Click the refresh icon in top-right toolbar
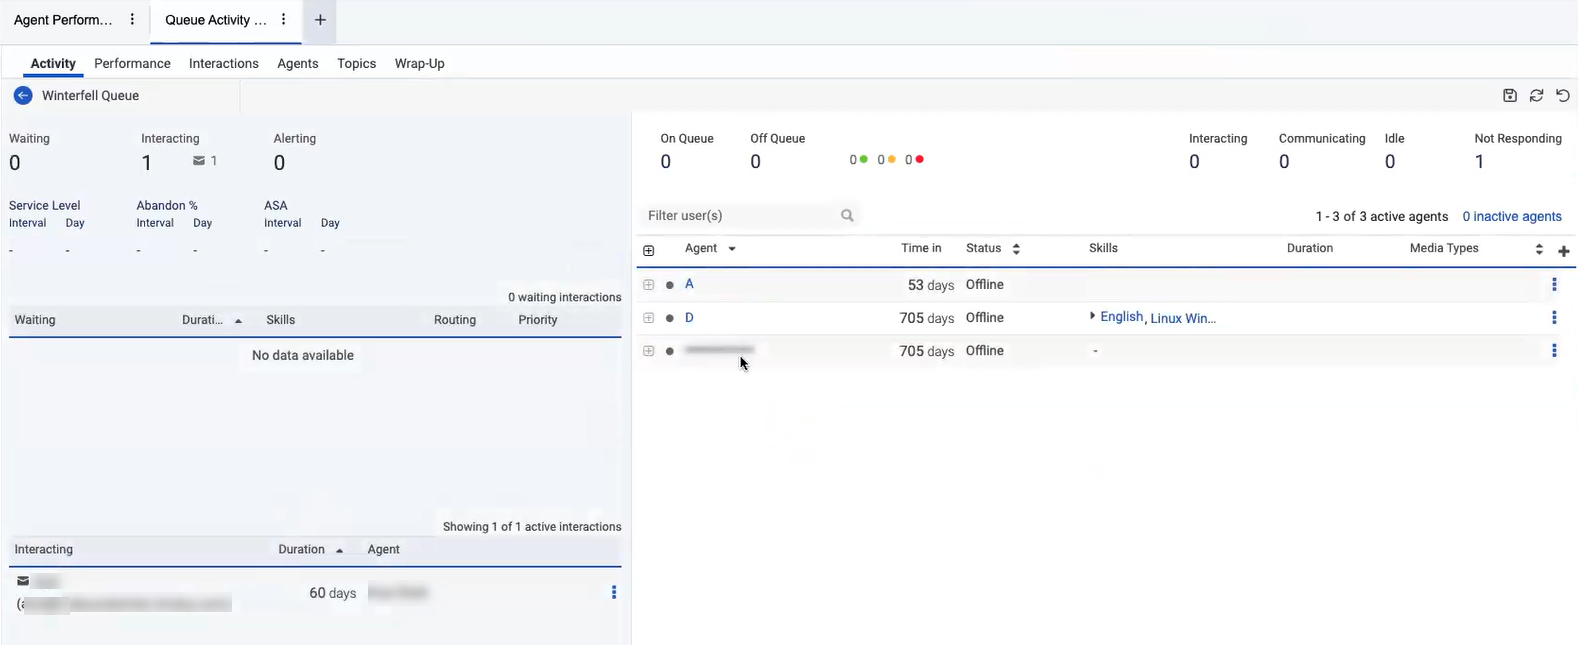 (x=1536, y=96)
